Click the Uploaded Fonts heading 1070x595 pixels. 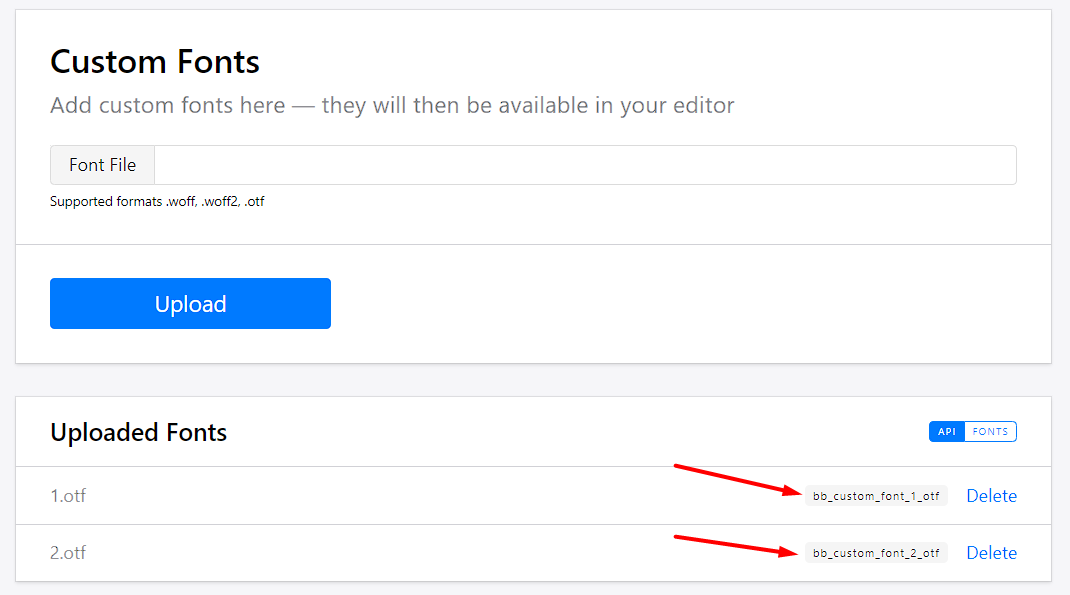(139, 433)
